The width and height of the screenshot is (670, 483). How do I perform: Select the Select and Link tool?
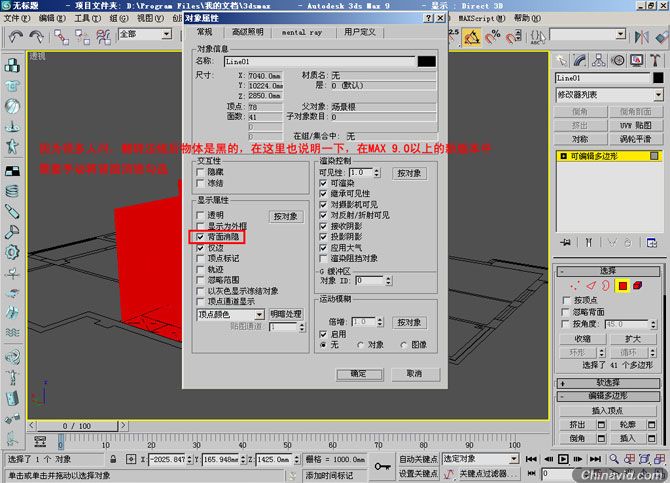pos(61,37)
